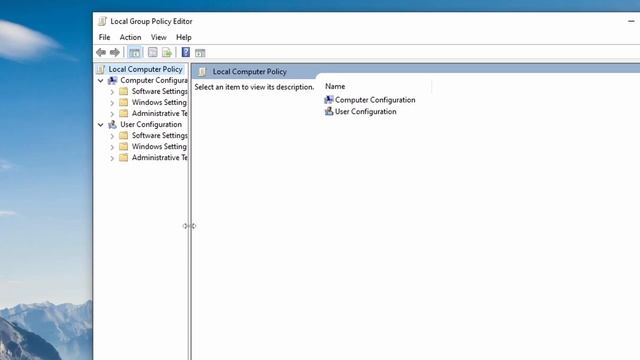Image resolution: width=640 pixels, height=360 pixels.
Task: Open the Action menu
Action: pos(130,37)
